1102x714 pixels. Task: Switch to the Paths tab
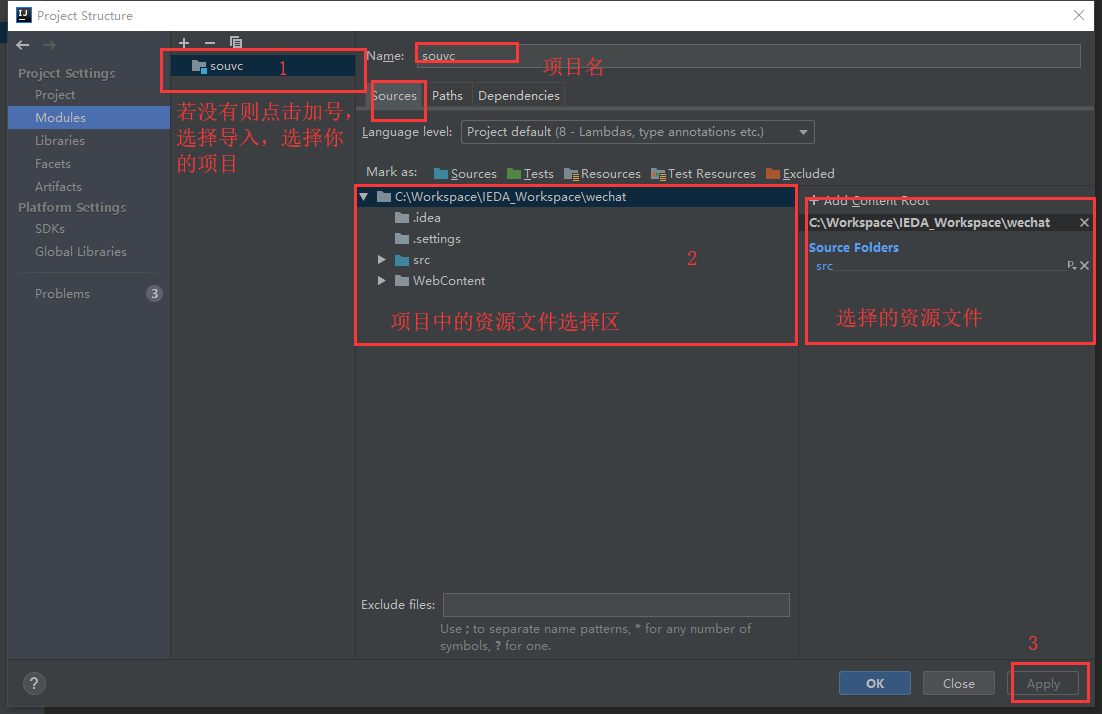(x=447, y=96)
